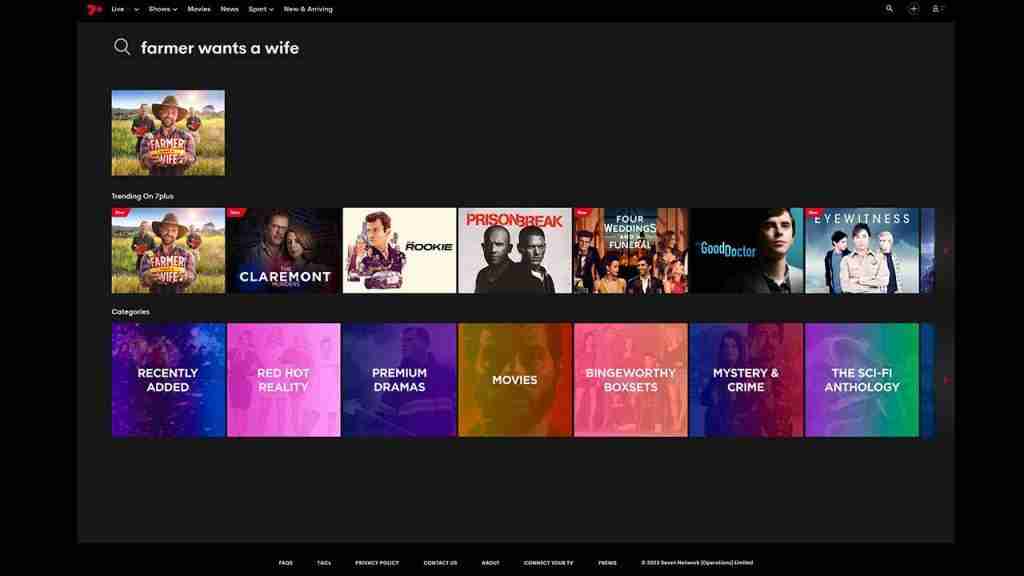Expand the Sport dropdown menu
1024x576 pixels.
point(261,9)
